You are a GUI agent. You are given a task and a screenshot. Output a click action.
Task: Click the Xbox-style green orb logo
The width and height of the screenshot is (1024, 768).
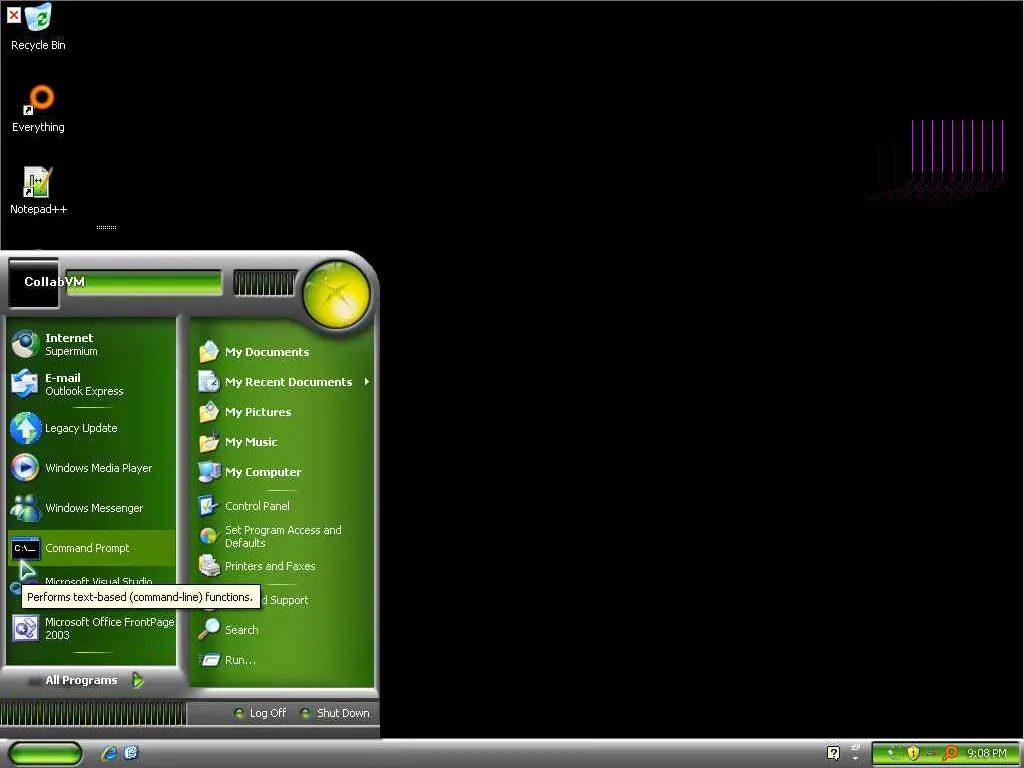336,293
